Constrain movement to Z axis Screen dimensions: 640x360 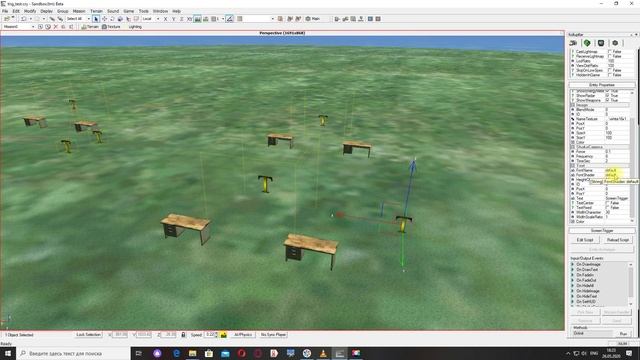(x=182, y=19)
